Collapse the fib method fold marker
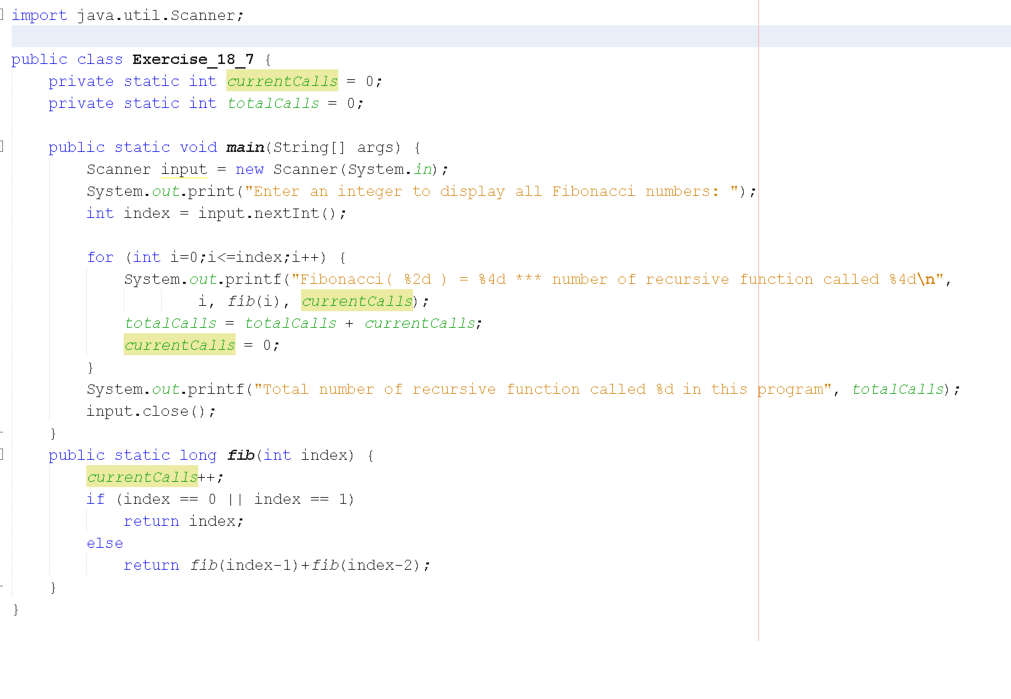This screenshot has height=699, width=1011. [x=3, y=455]
